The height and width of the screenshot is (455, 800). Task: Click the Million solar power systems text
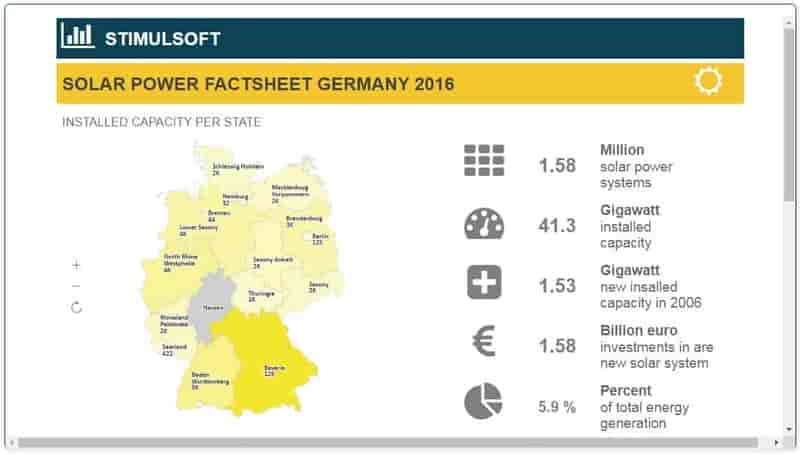click(x=636, y=166)
